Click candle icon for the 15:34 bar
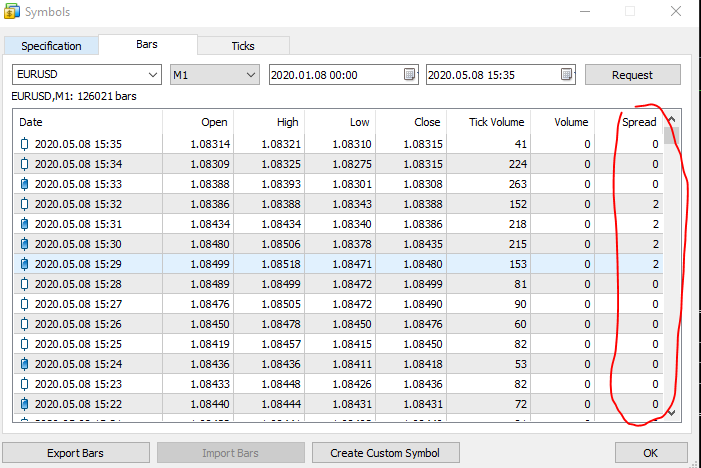This screenshot has height=468, width=701. tap(25, 164)
